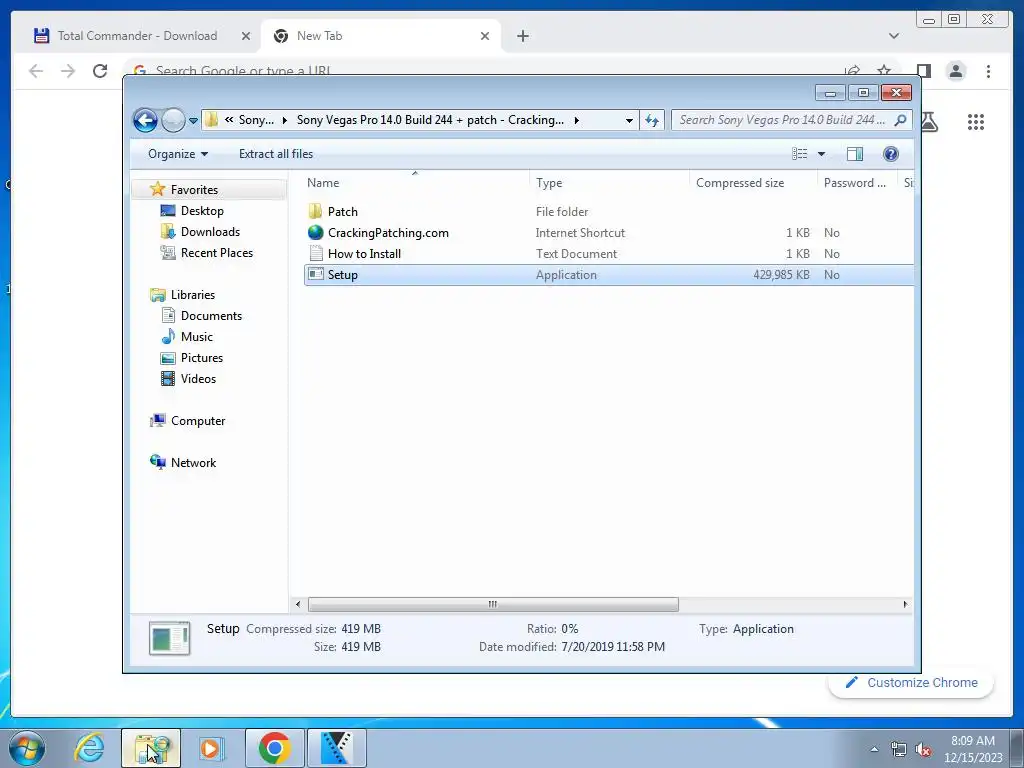Viewport: 1024px width, 768px height.
Task: Refresh the Explorer folder view
Action: coord(652,120)
